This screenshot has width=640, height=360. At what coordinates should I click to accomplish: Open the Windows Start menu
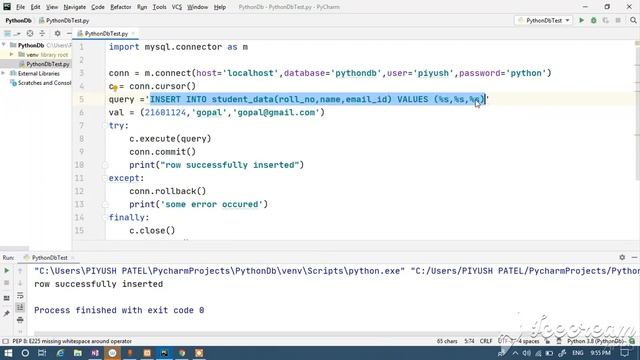click(x=8, y=353)
